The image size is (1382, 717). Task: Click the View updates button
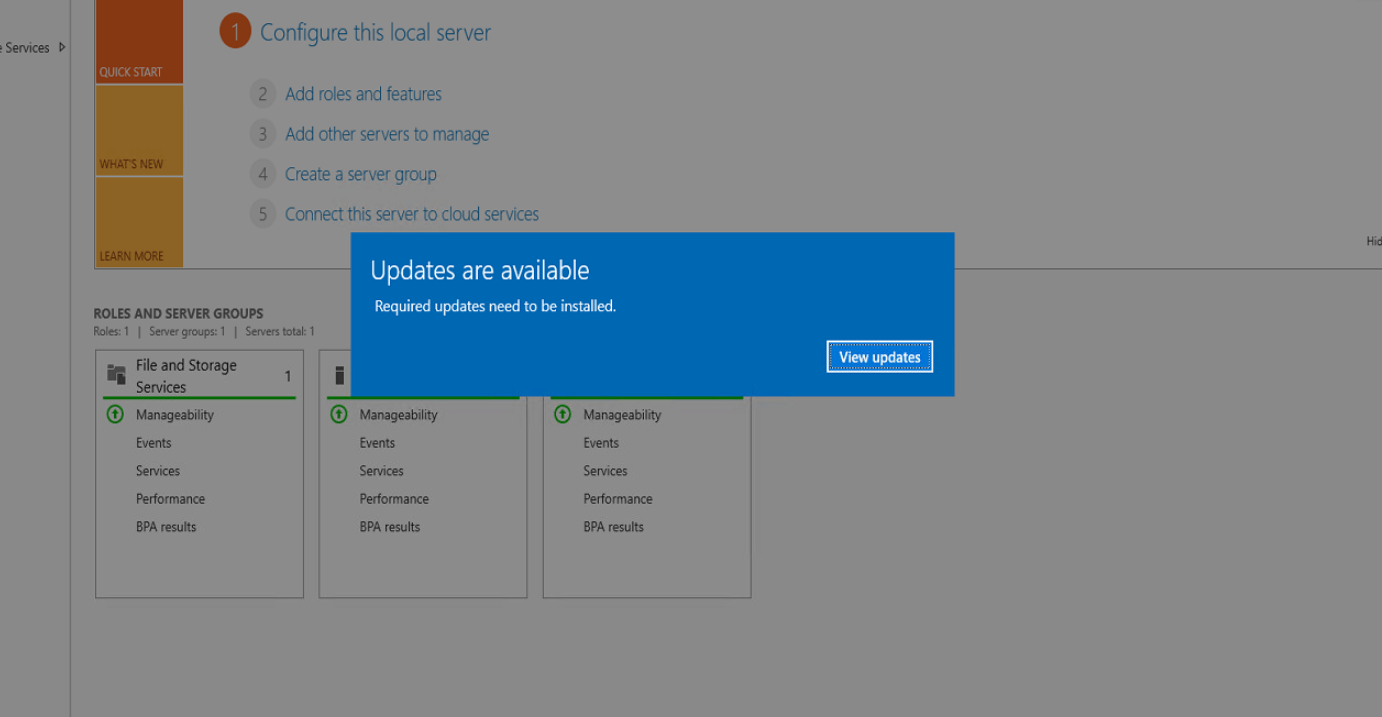pyautogui.click(x=879, y=356)
